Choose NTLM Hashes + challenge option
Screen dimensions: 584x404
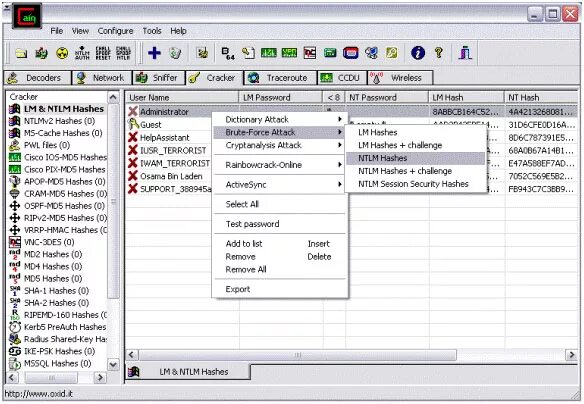[x=416, y=171]
